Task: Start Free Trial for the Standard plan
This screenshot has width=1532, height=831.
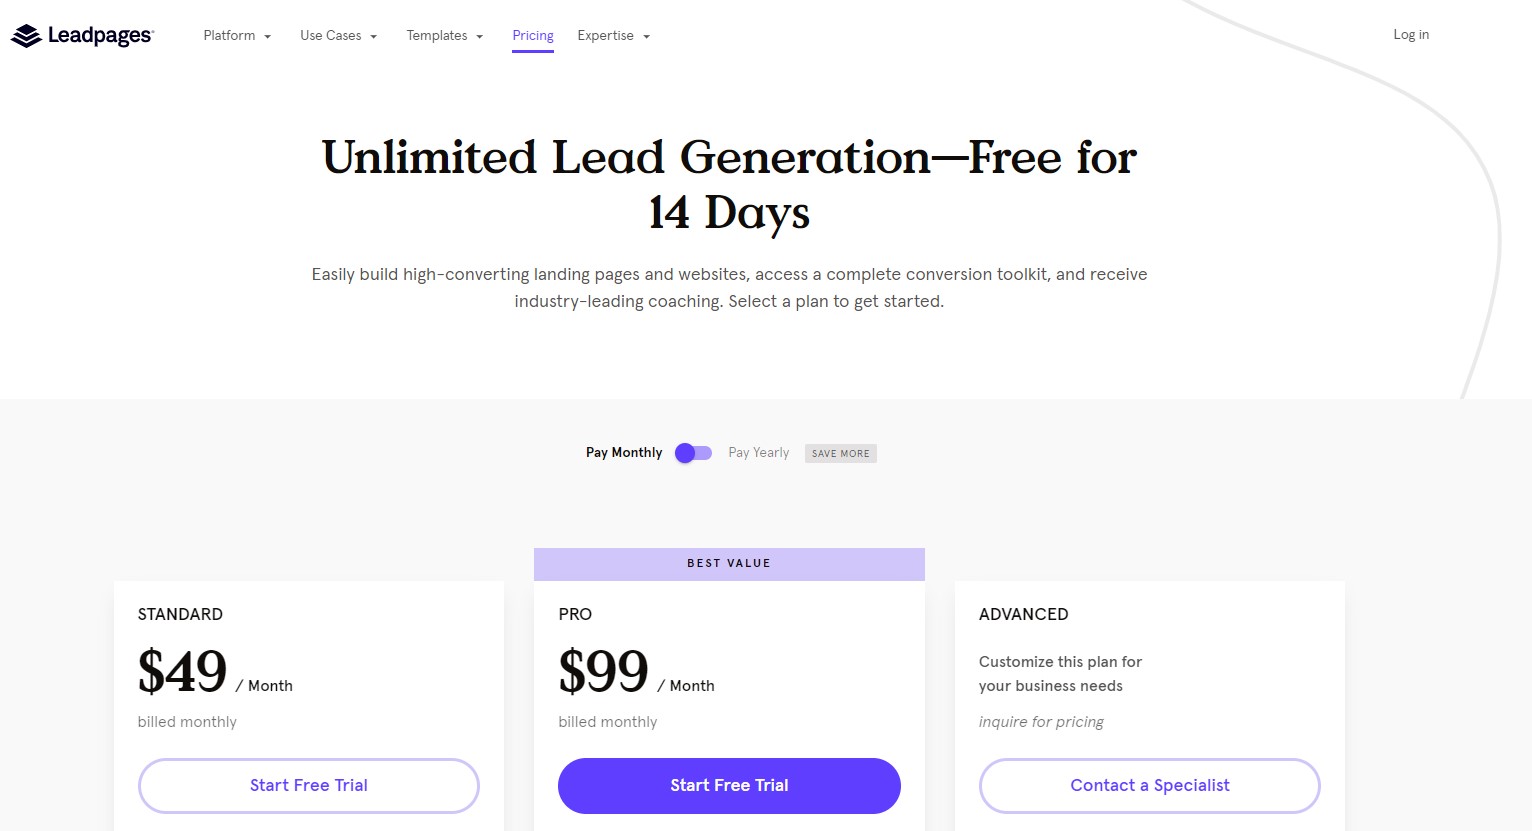Action: (309, 786)
